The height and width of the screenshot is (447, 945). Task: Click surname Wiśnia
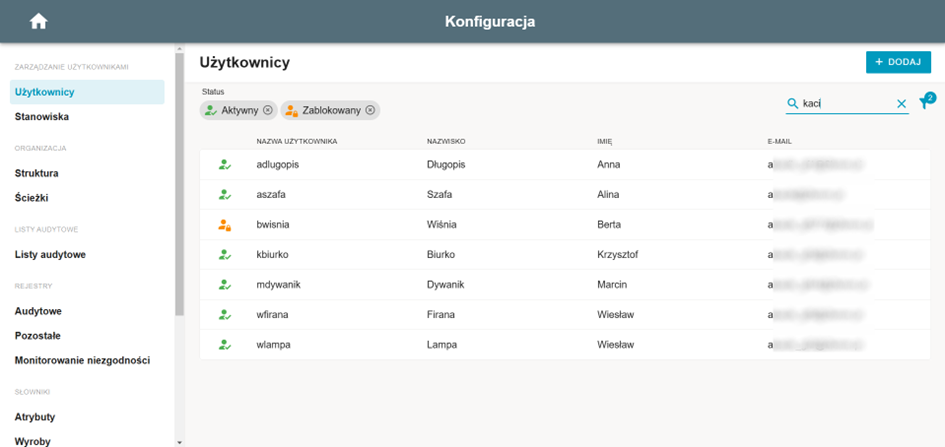click(441, 225)
